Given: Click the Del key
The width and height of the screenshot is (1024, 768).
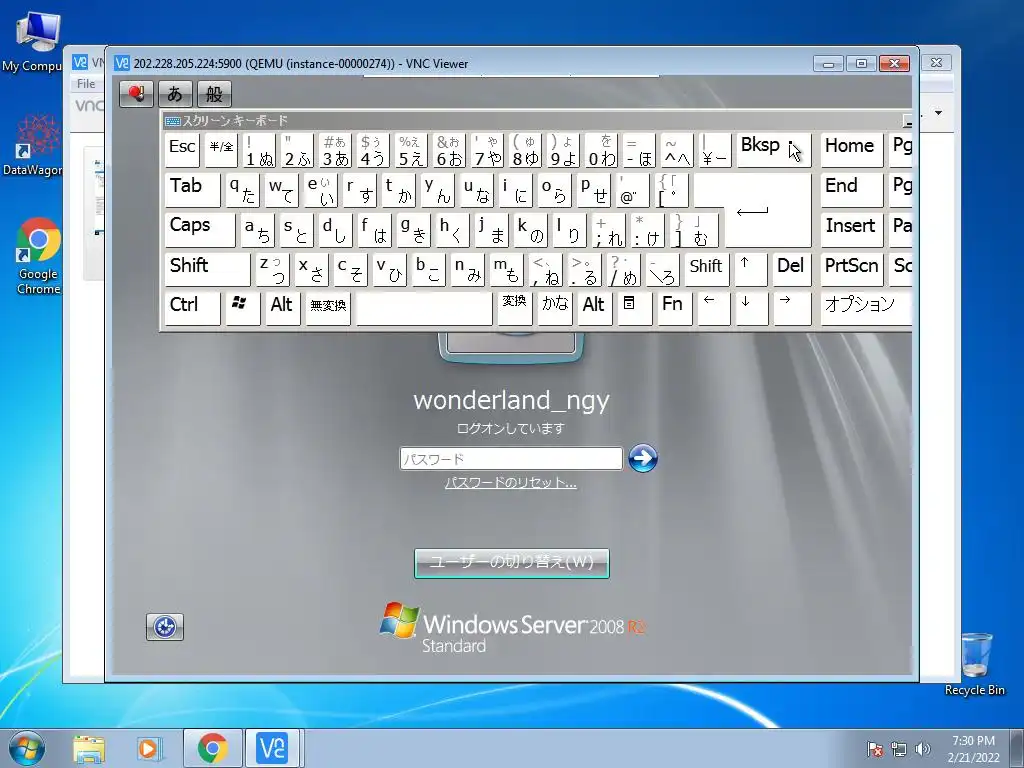Looking at the screenshot, I should point(792,269).
